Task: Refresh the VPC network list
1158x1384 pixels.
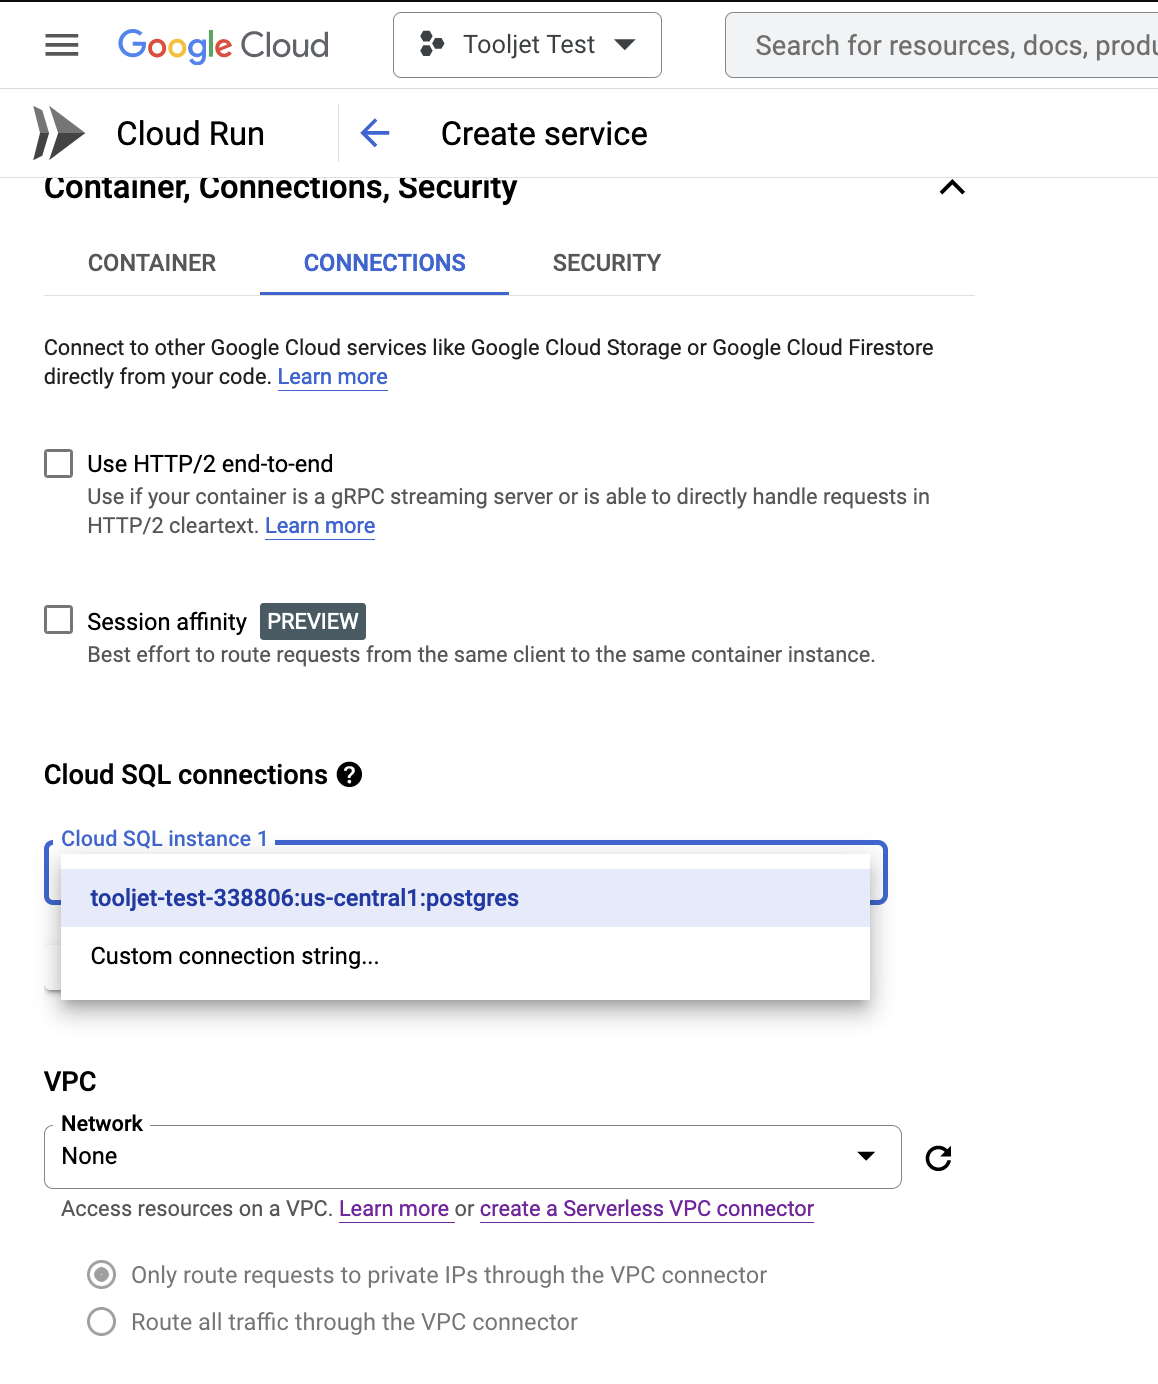Action: tap(938, 1158)
